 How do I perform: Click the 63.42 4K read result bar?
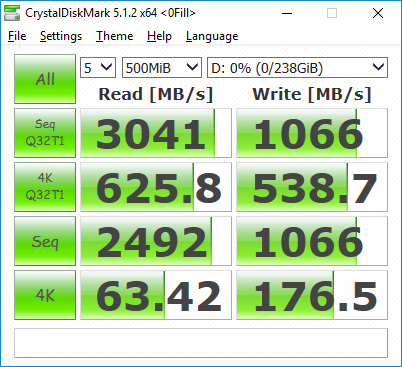156,295
